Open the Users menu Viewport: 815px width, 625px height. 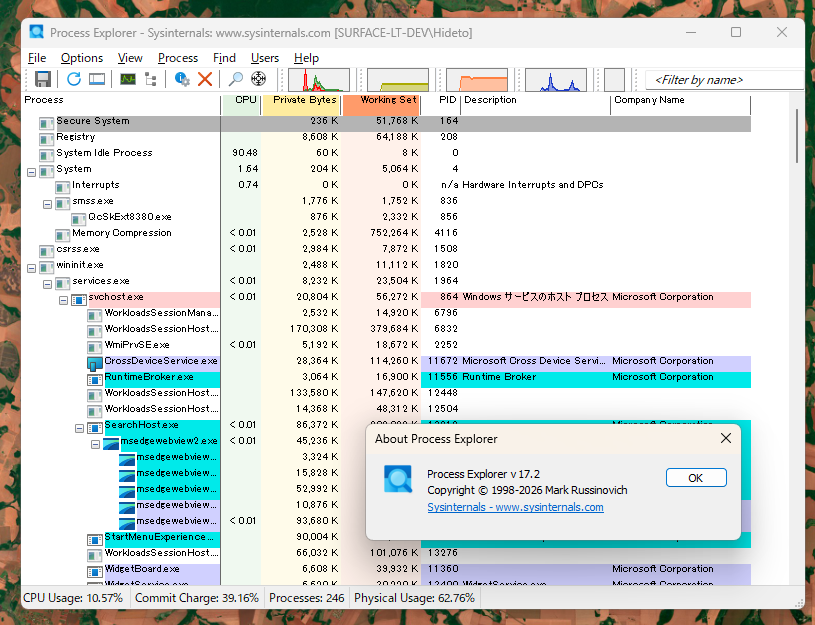265,58
